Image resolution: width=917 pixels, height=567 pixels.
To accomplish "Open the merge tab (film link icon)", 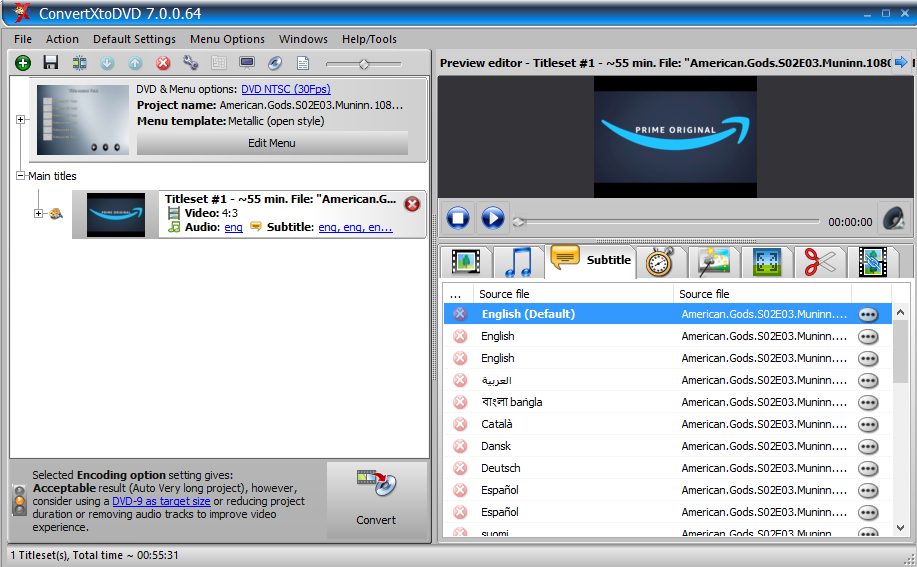I will pos(873,262).
